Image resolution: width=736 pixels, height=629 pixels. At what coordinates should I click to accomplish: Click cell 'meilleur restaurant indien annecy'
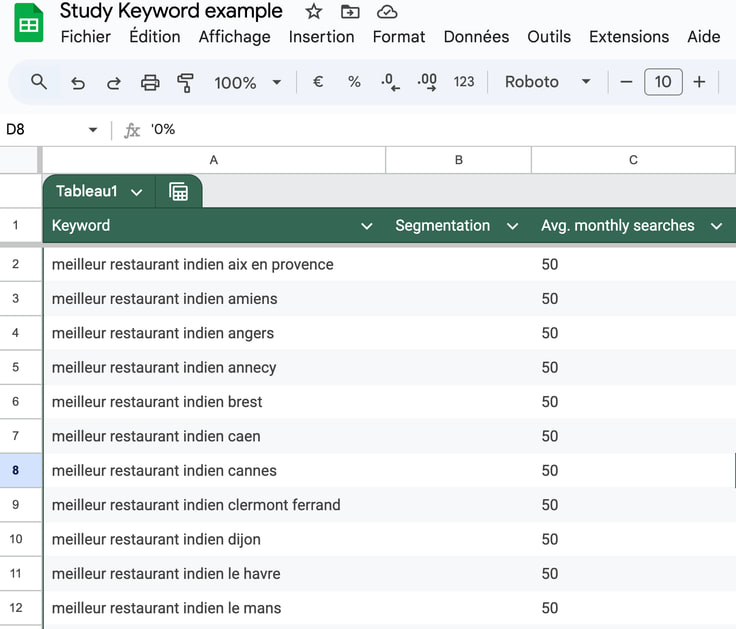215,368
